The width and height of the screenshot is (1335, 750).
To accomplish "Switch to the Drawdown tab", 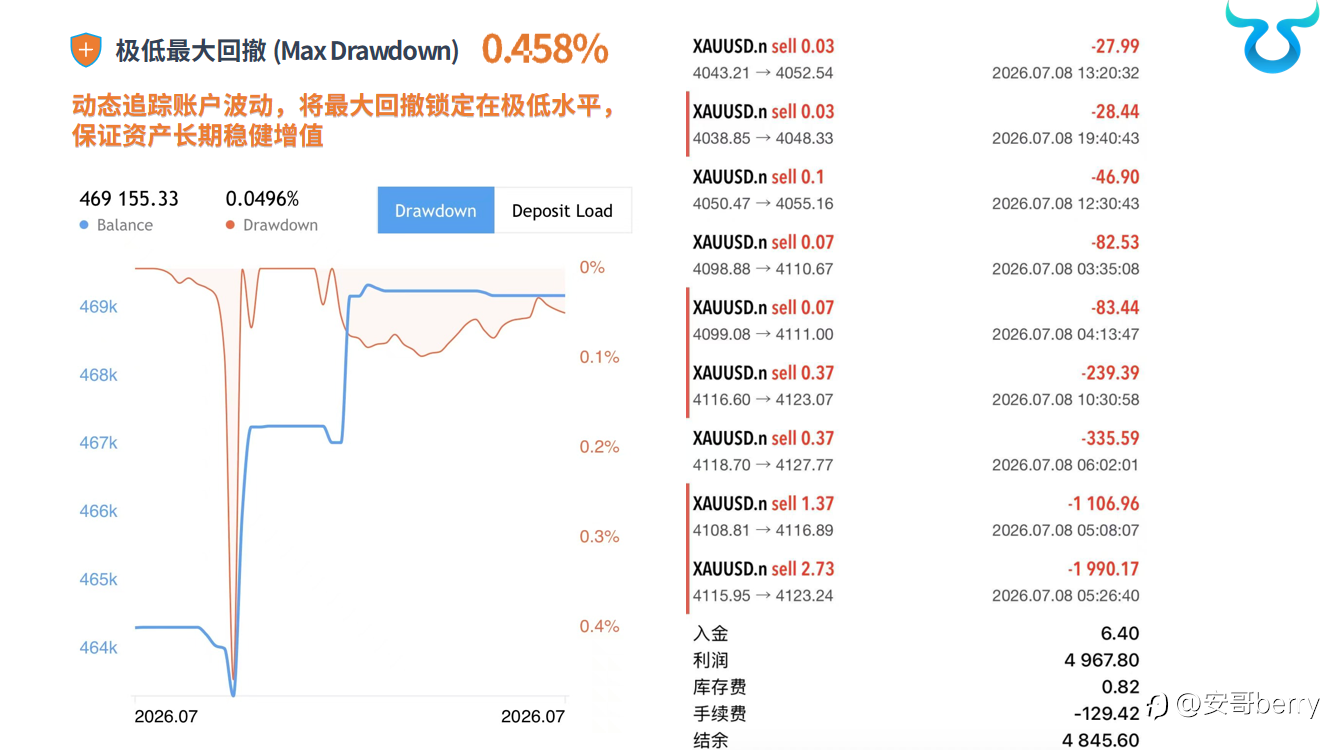I will pyautogui.click(x=436, y=210).
